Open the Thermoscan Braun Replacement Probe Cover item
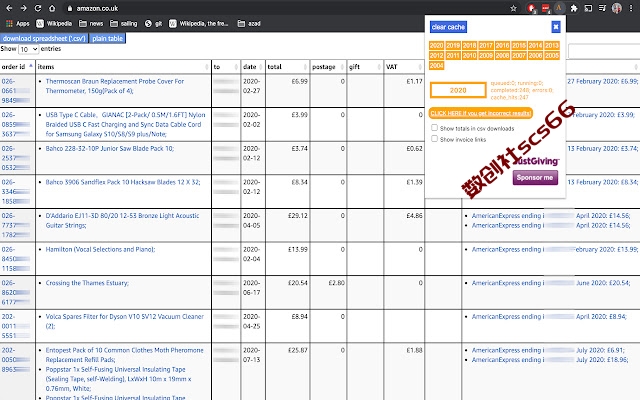The width and height of the screenshot is (640, 400). coord(115,86)
